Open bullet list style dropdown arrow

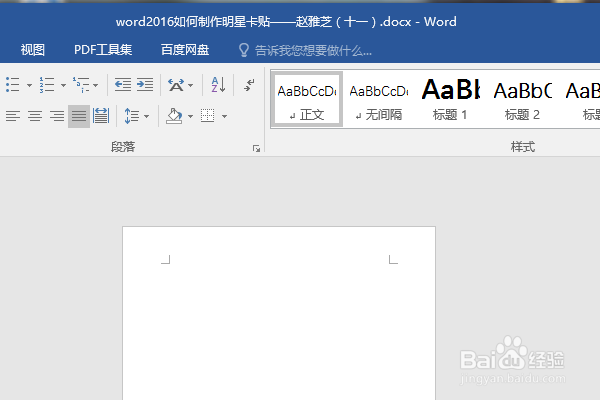click(x=29, y=85)
